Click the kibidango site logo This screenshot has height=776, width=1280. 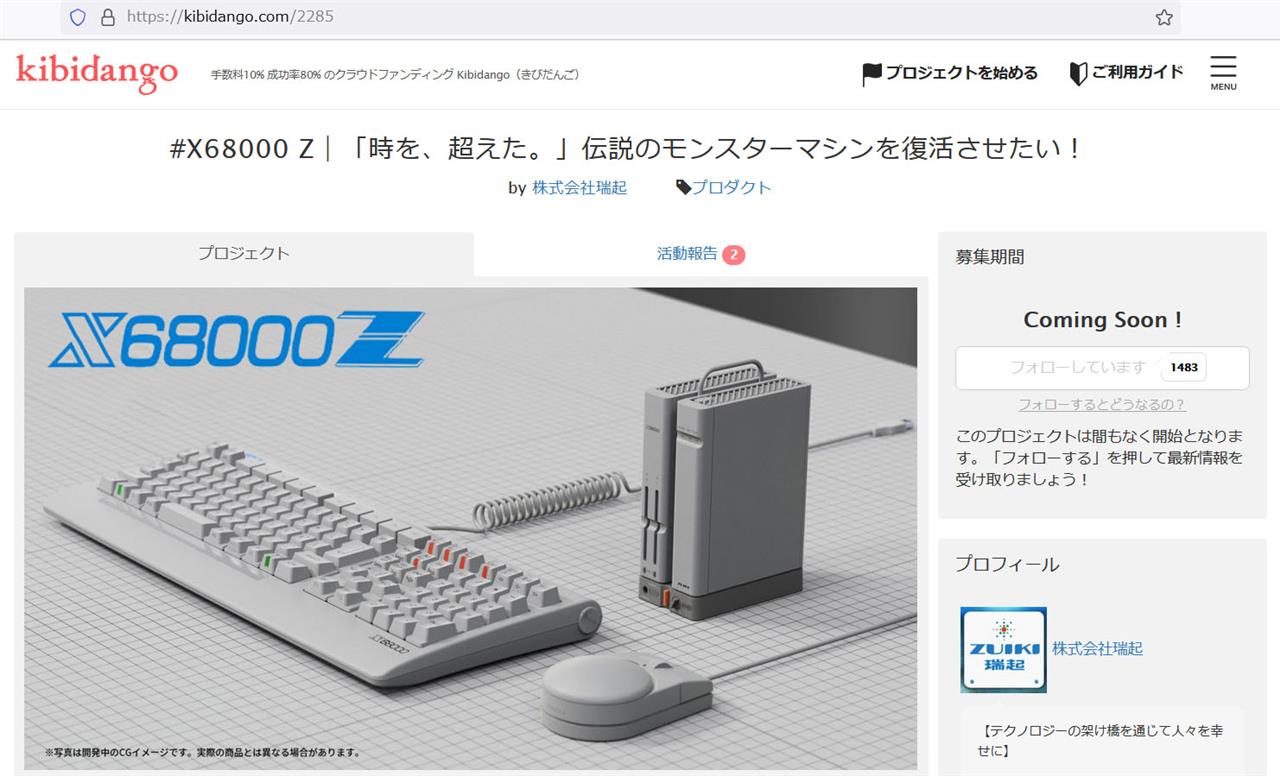[x=97, y=74]
